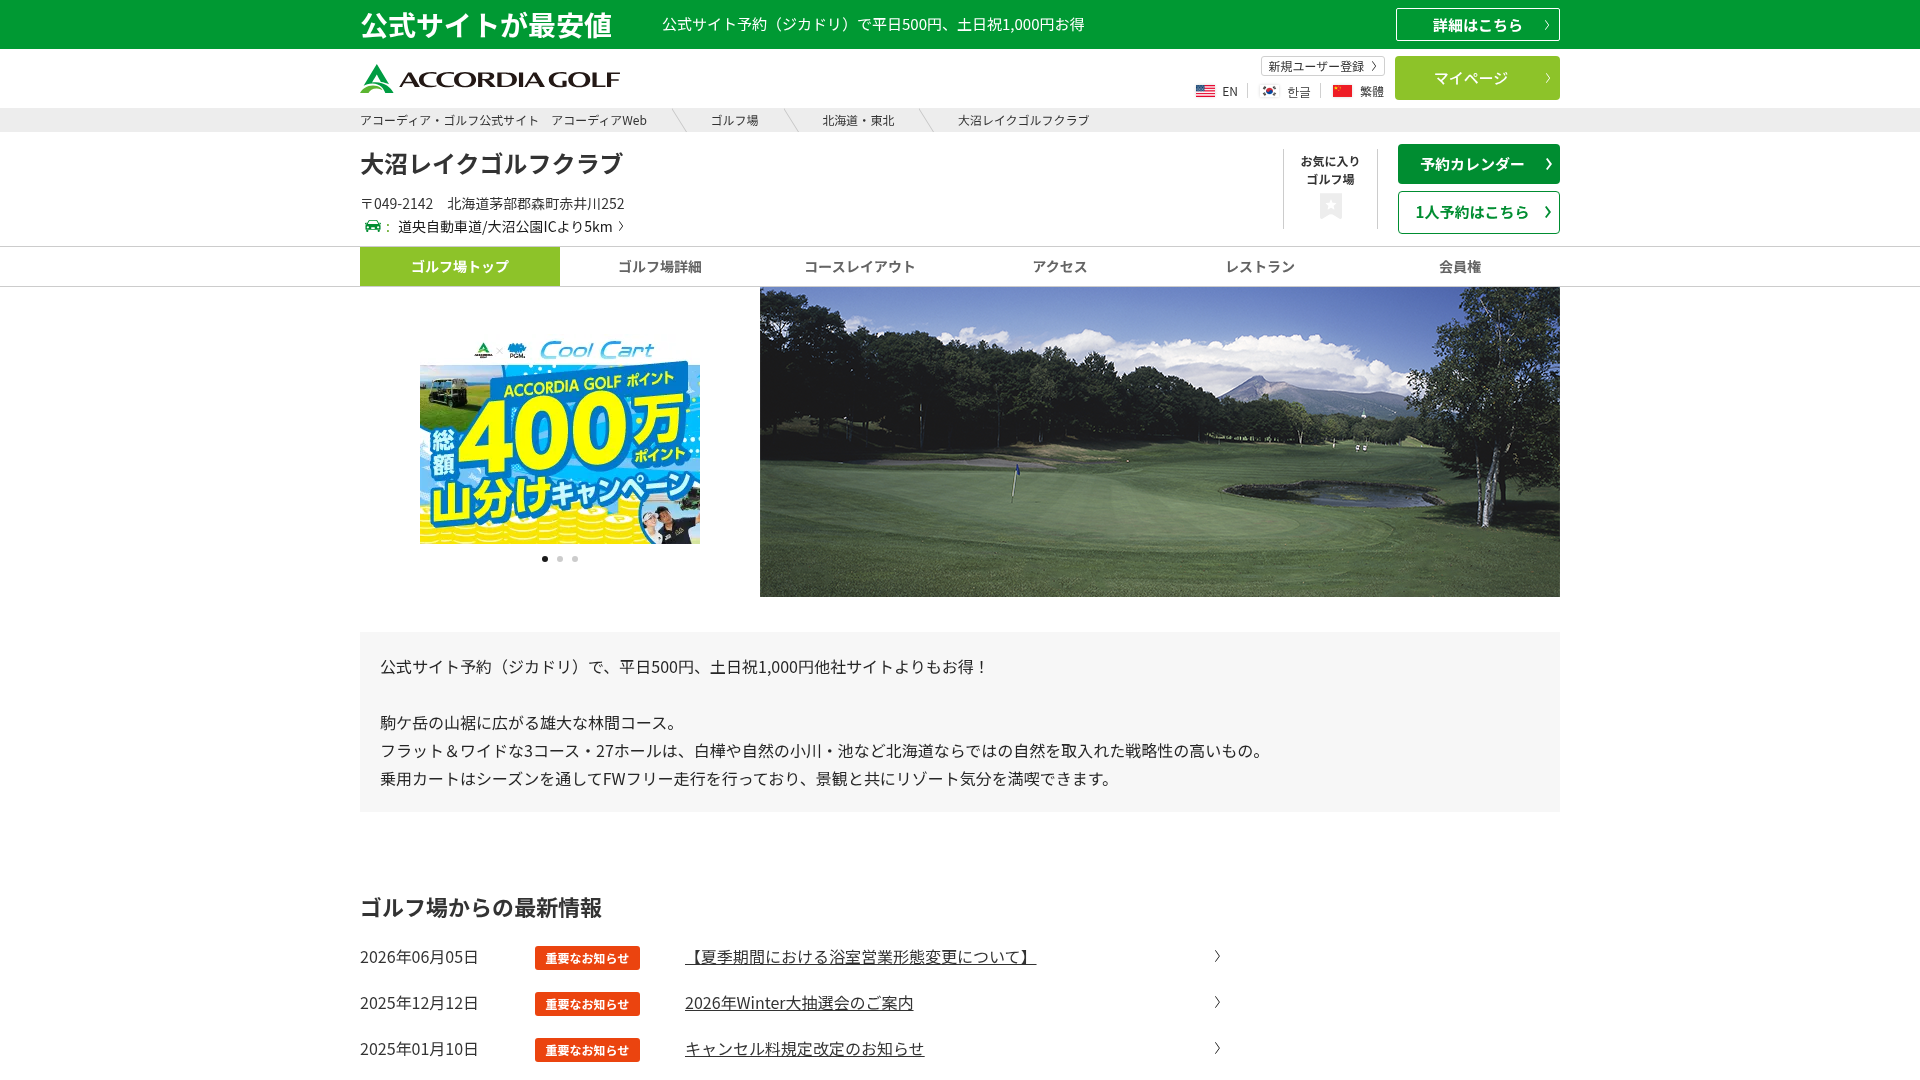
Task: Click the EN language link text
Action: point(1230,91)
